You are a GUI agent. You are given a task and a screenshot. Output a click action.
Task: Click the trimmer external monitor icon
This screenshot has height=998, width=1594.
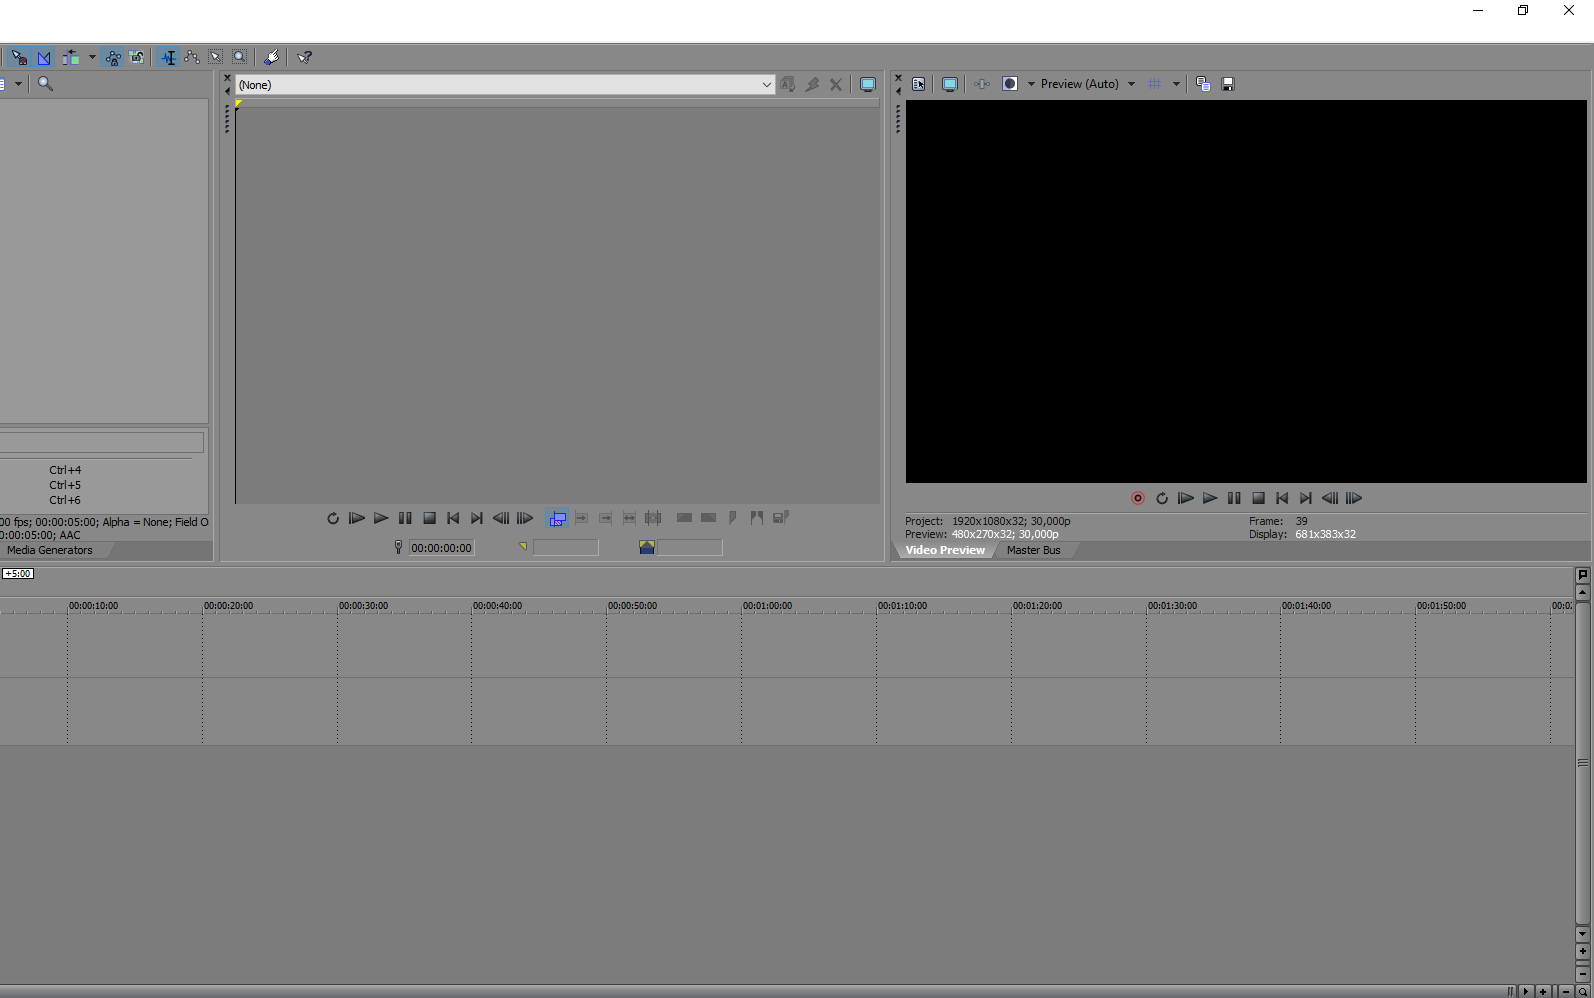[868, 85]
